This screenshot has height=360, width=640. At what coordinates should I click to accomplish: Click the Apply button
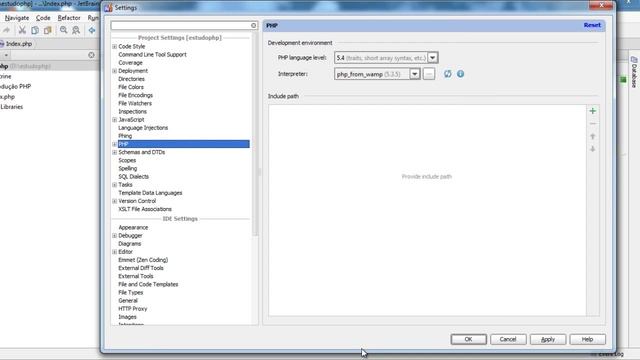[548, 339]
